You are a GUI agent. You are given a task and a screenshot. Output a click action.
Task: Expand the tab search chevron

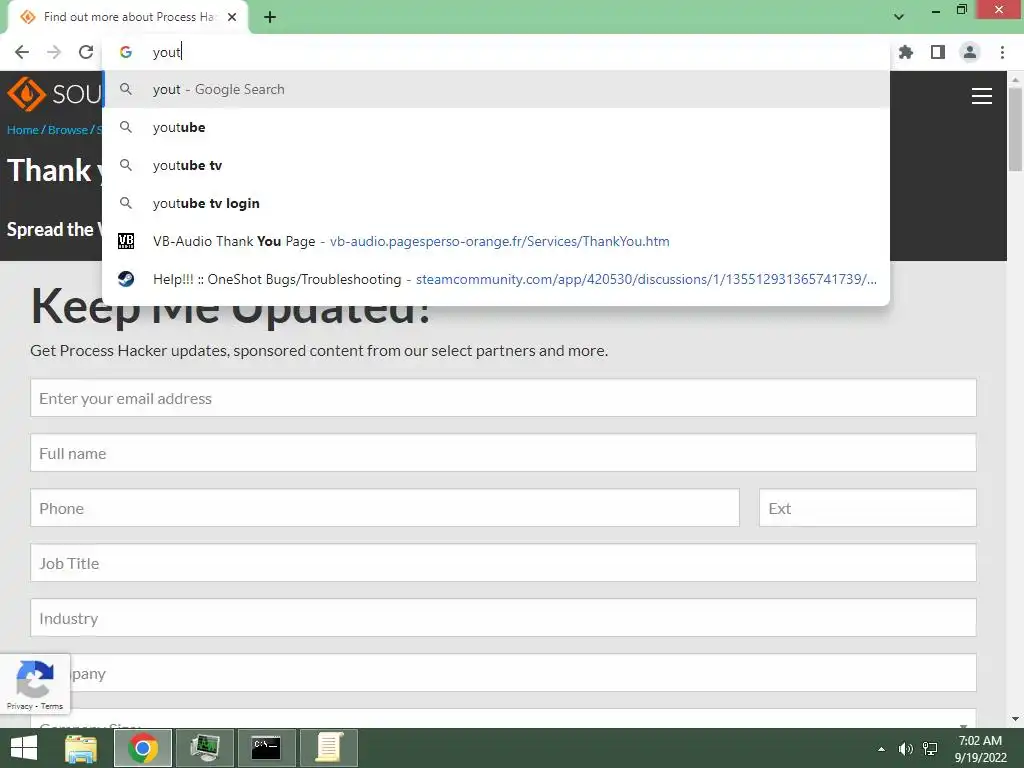coord(899,17)
